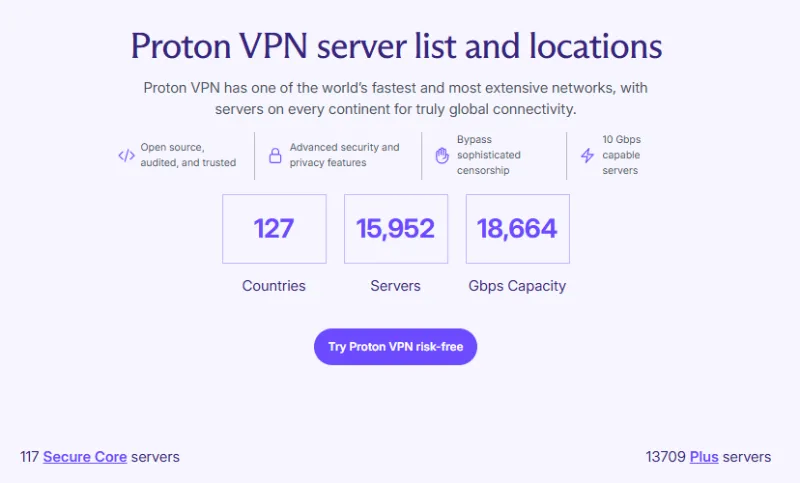The image size is (800, 483).
Task: Click the 13709 server count number
Action: point(666,457)
